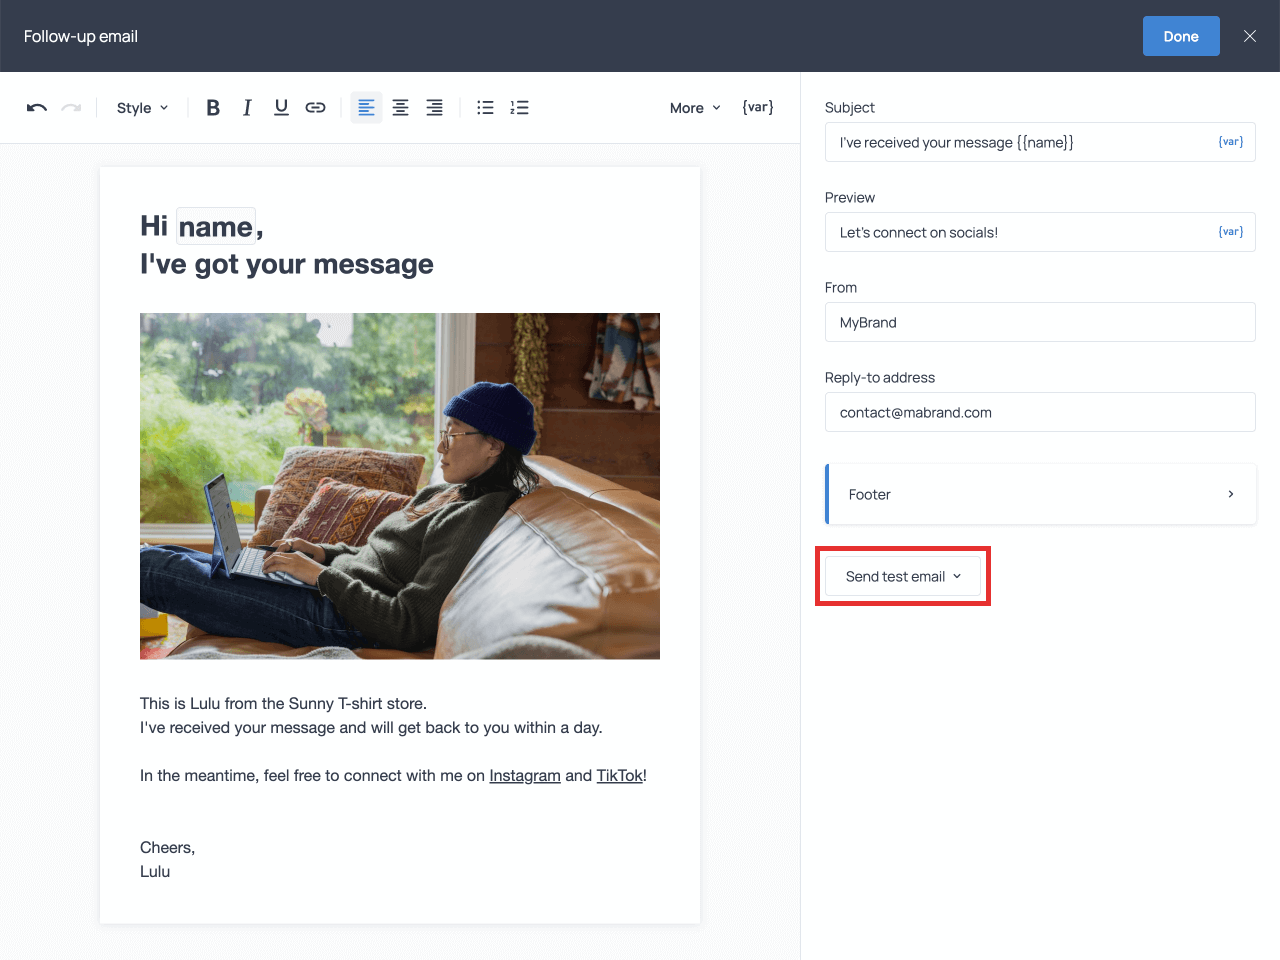Image resolution: width=1280 pixels, height=960 pixels.
Task: Apply bold formatting with the B icon
Action: 213,107
